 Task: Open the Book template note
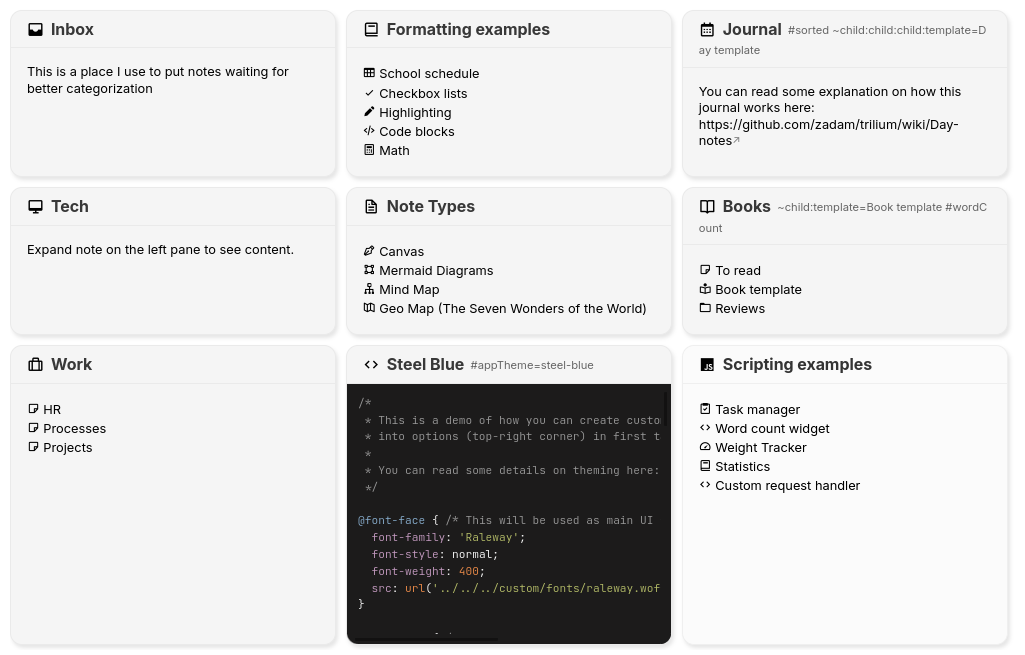[x=758, y=289]
